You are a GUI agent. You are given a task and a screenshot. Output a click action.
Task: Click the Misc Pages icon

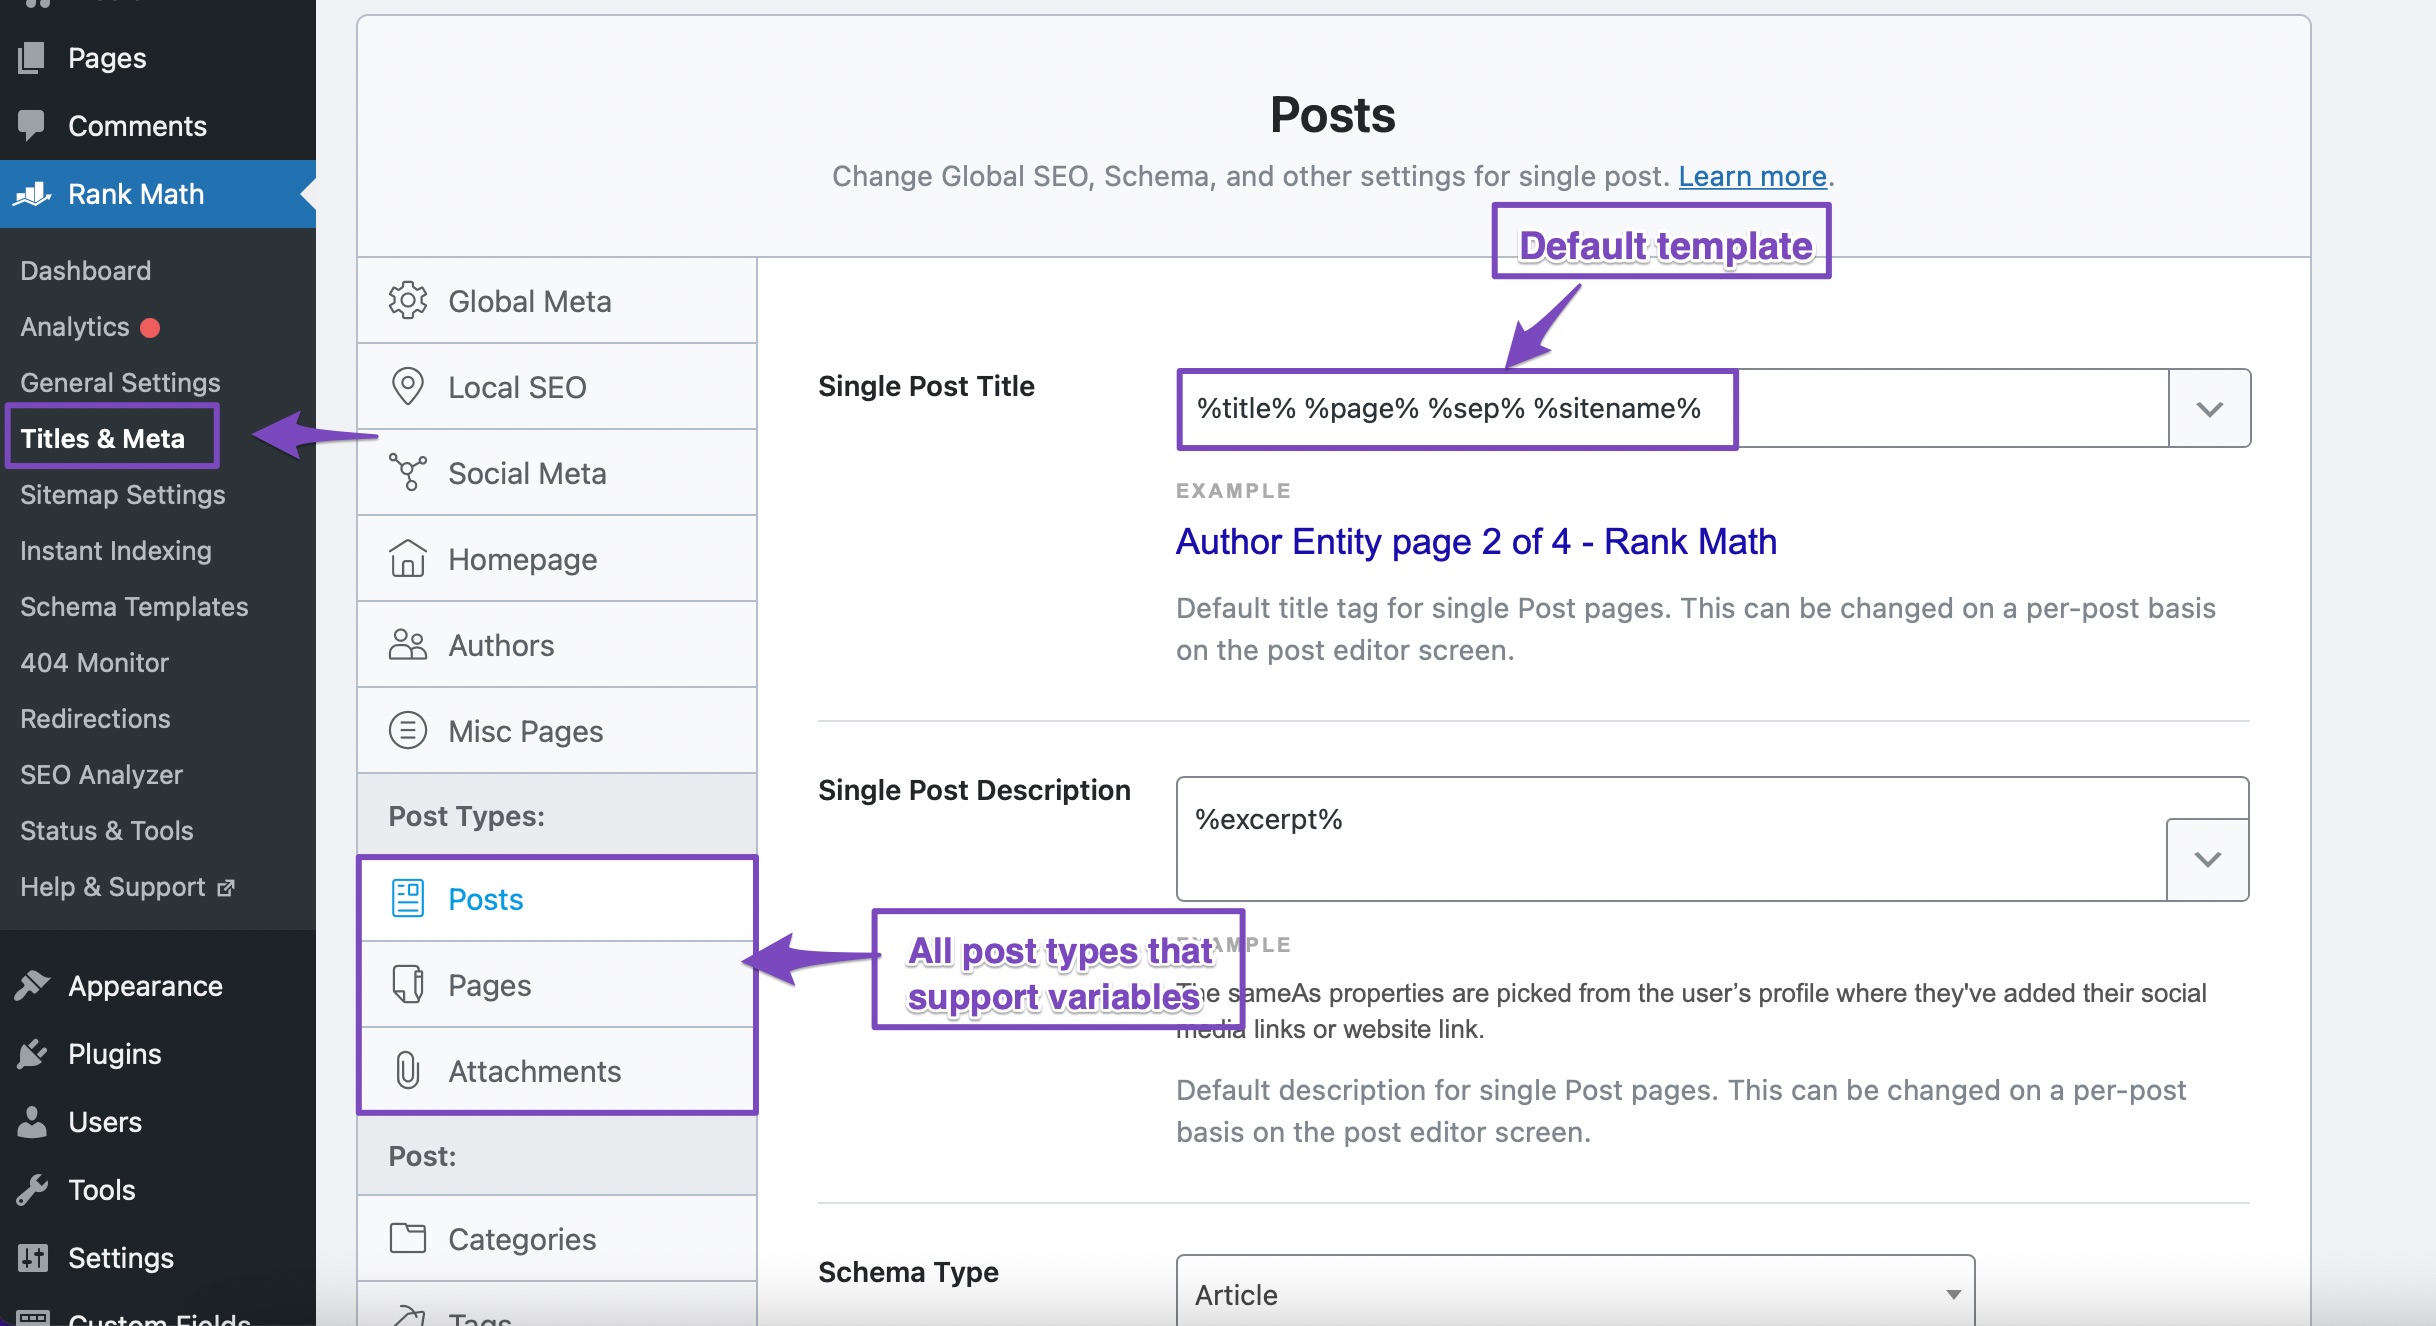coord(405,732)
